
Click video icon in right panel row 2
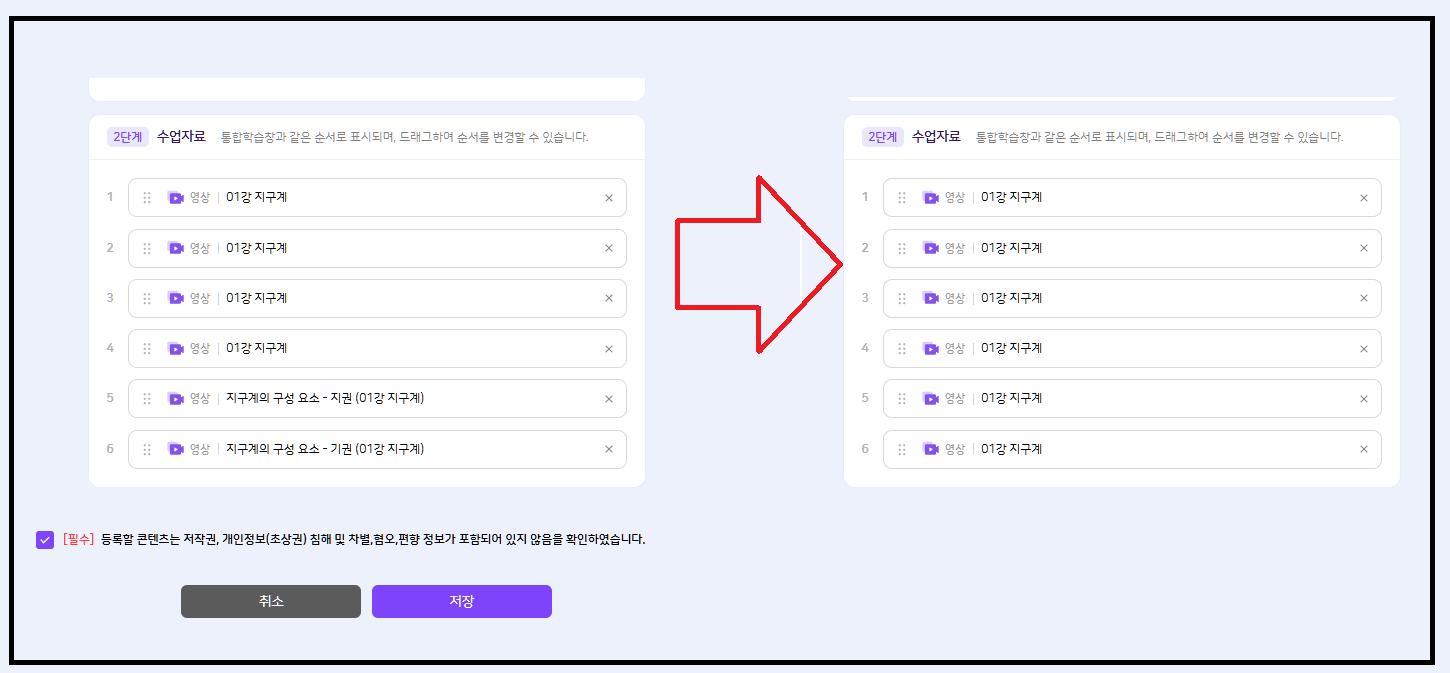(x=931, y=248)
